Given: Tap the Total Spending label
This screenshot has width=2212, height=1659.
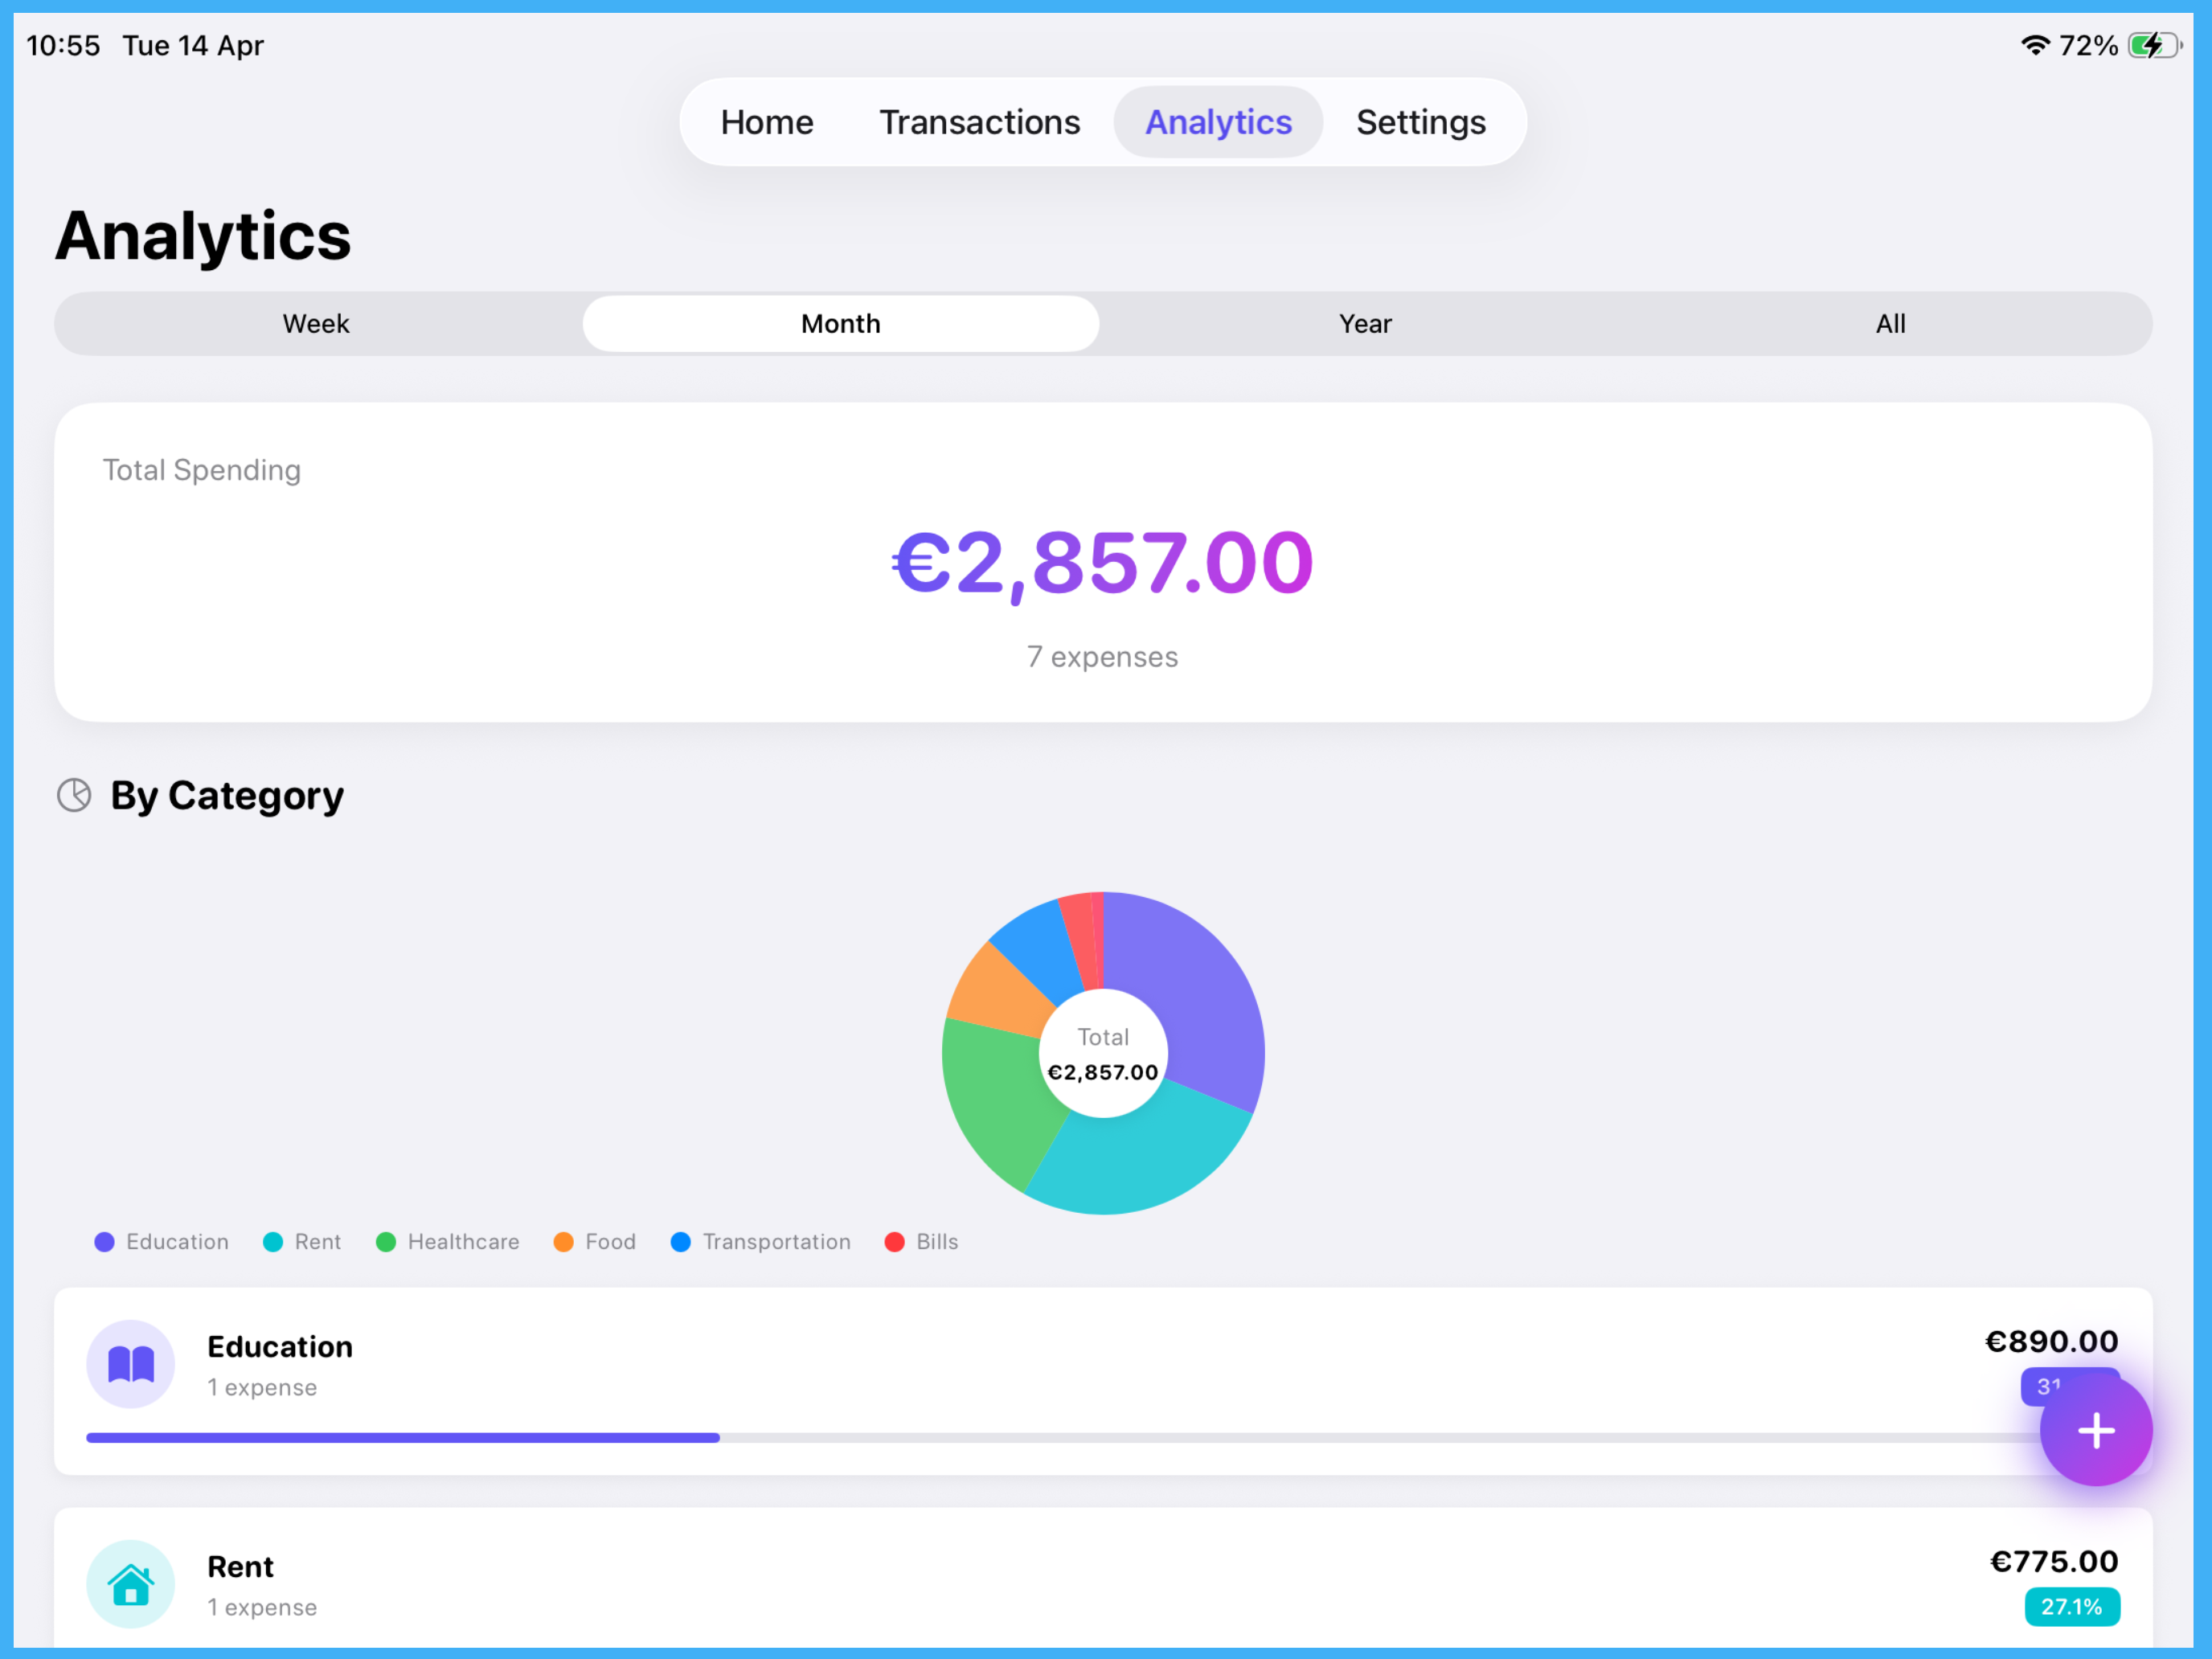Looking at the screenshot, I should [x=202, y=470].
